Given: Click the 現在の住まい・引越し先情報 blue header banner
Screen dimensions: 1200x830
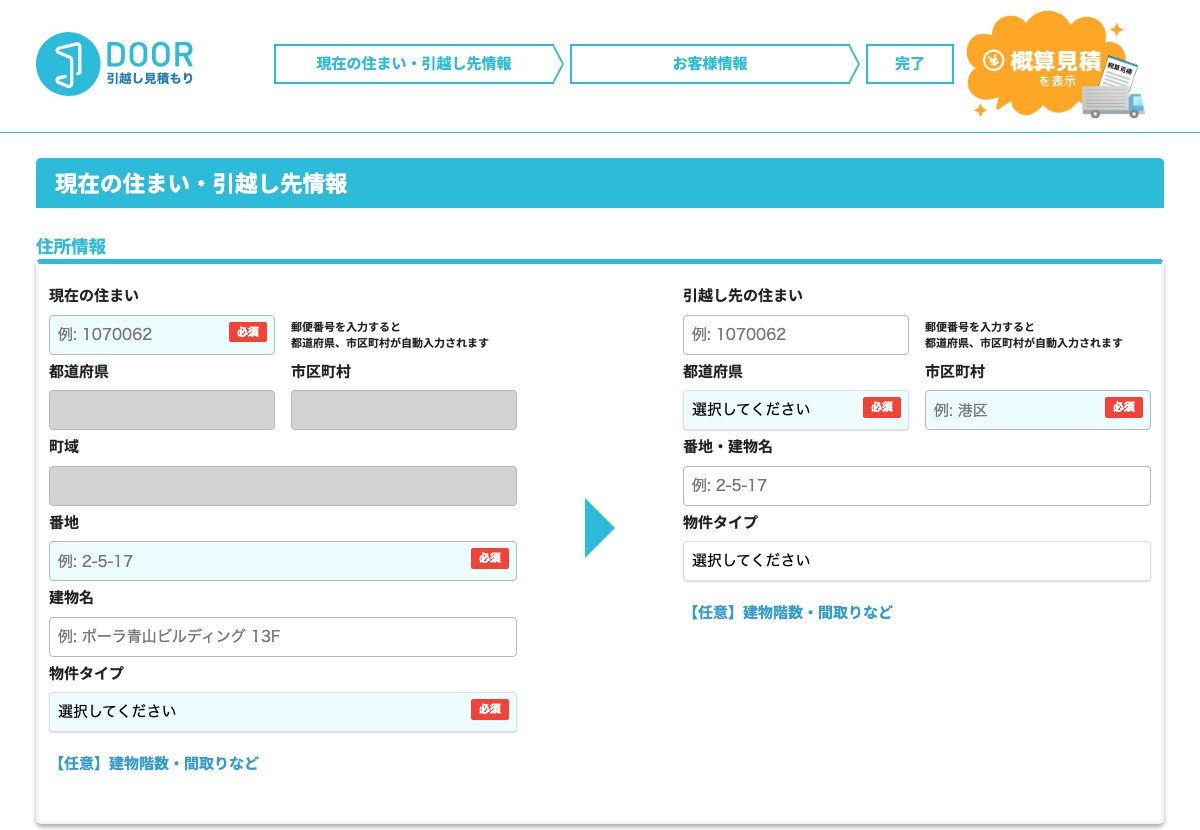Looking at the screenshot, I should 600,183.
